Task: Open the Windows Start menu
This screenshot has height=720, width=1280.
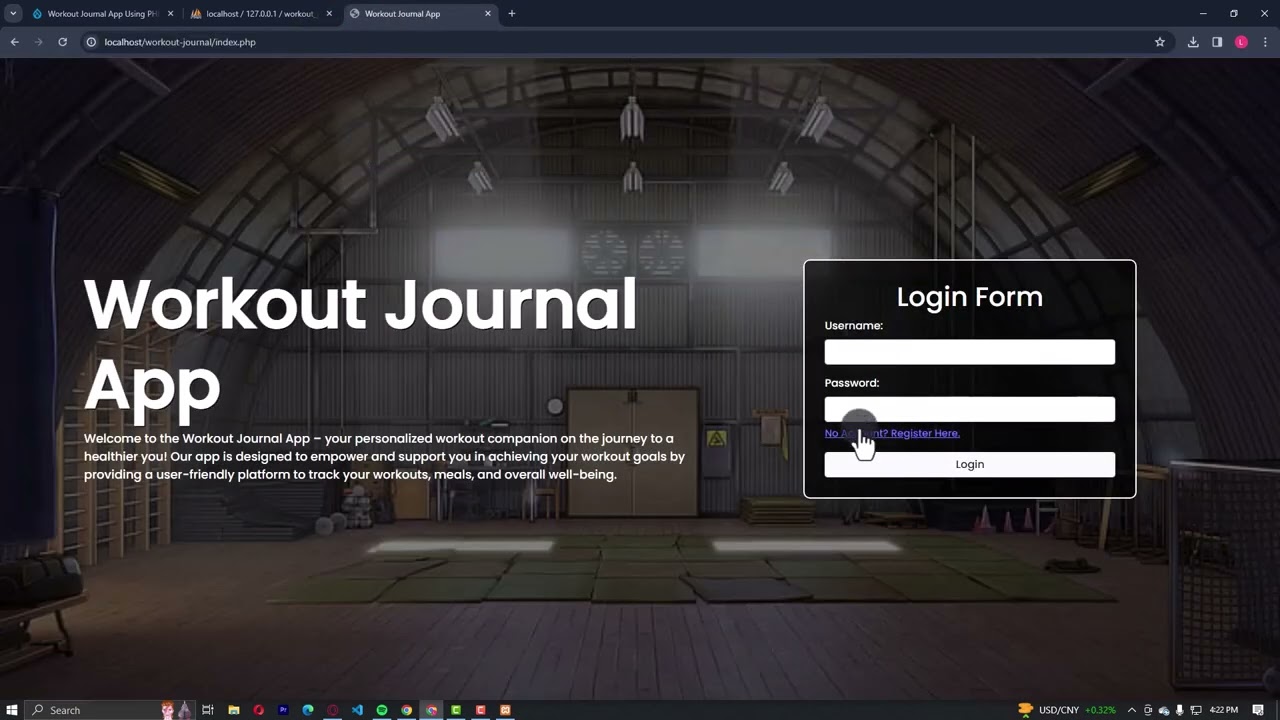Action: 12,710
